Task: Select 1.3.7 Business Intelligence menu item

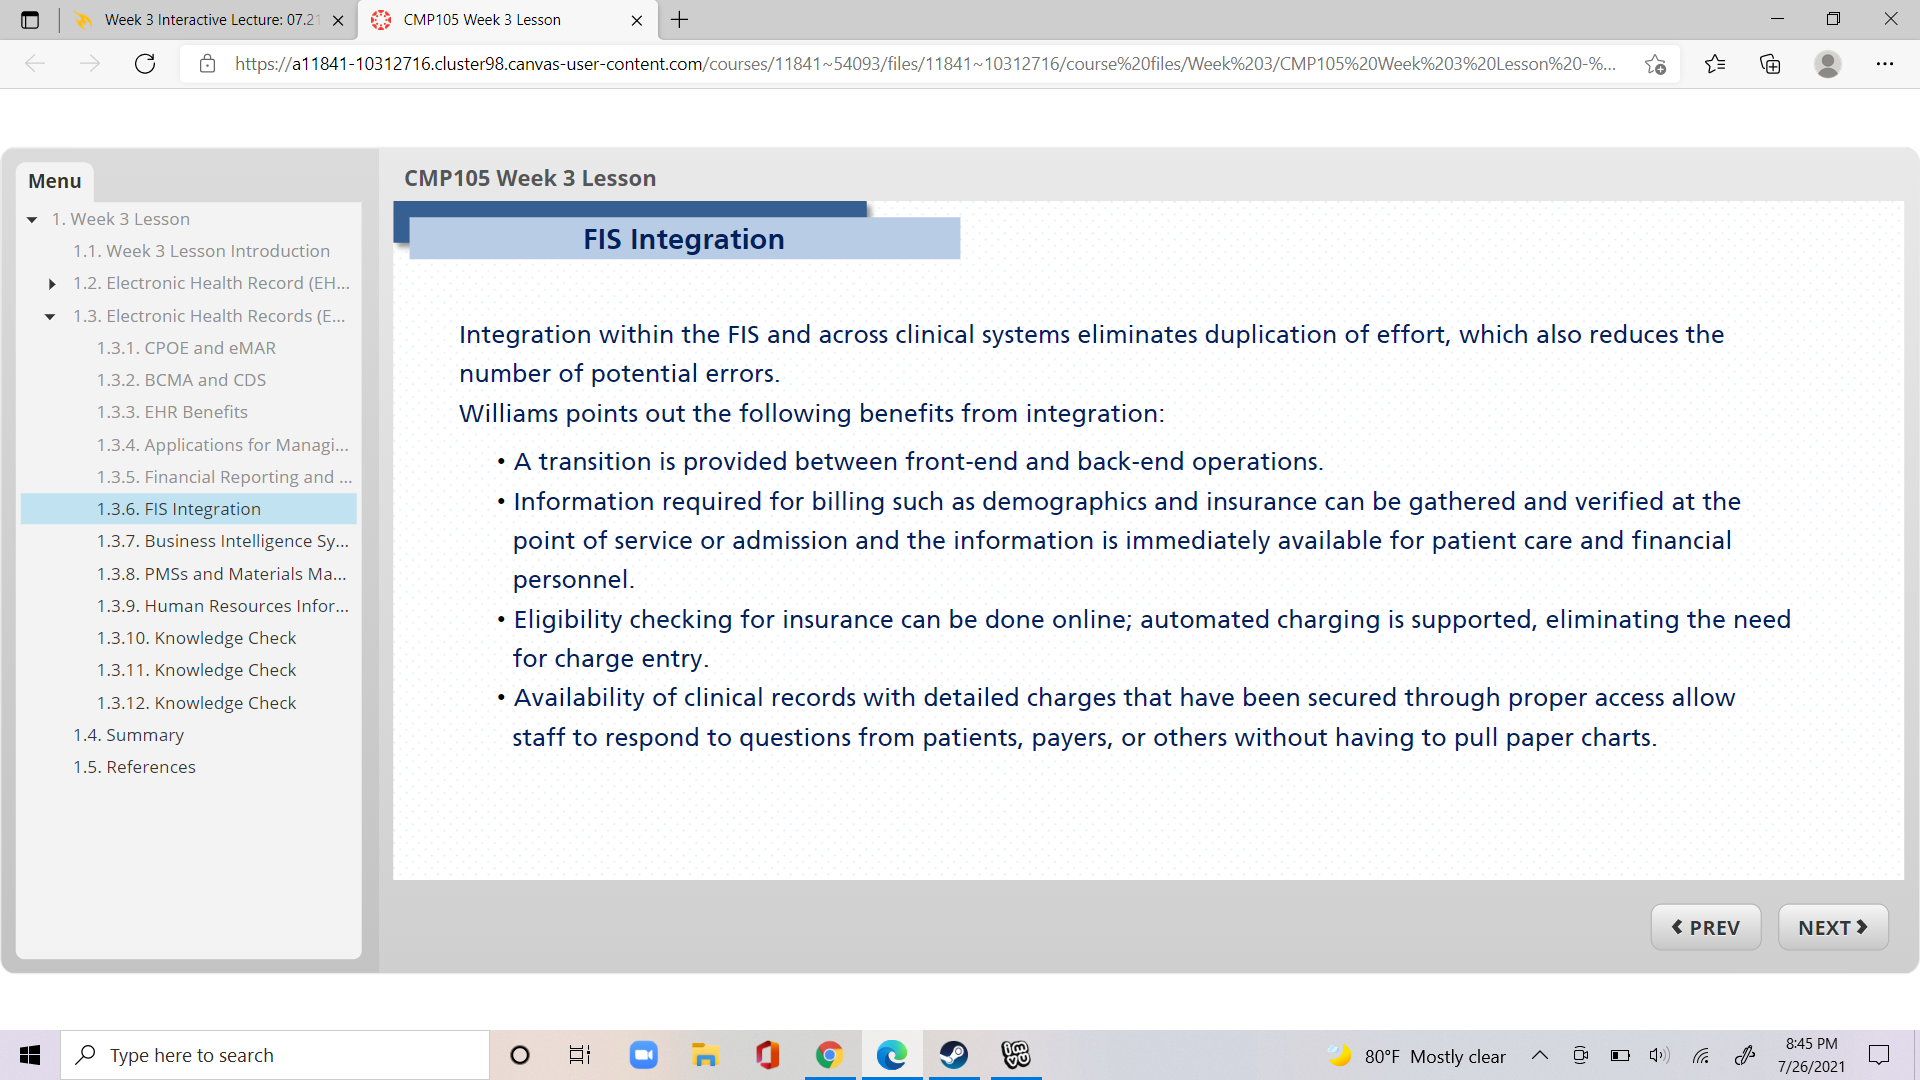Action: point(222,541)
